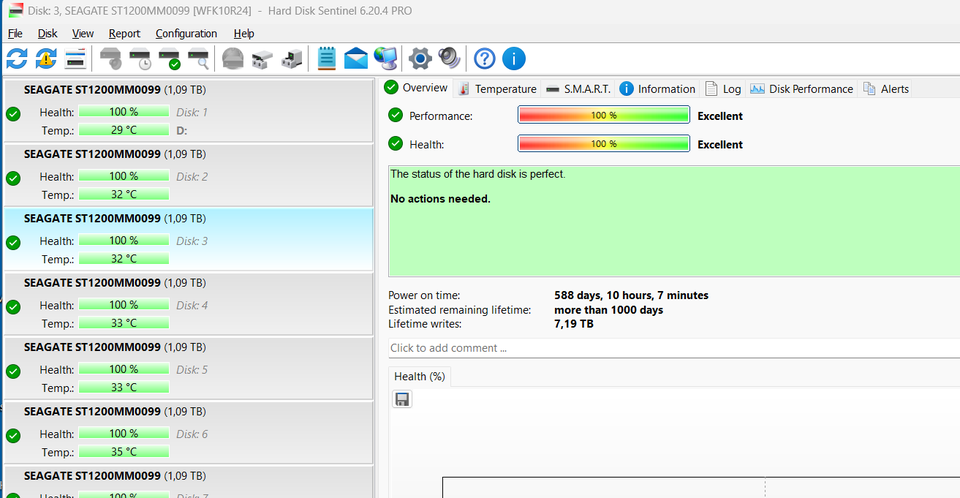Click the 'more than 1000 days' value
Viewport: 960px width, 498px height.
pyautogui.click(x=609, y=310)
